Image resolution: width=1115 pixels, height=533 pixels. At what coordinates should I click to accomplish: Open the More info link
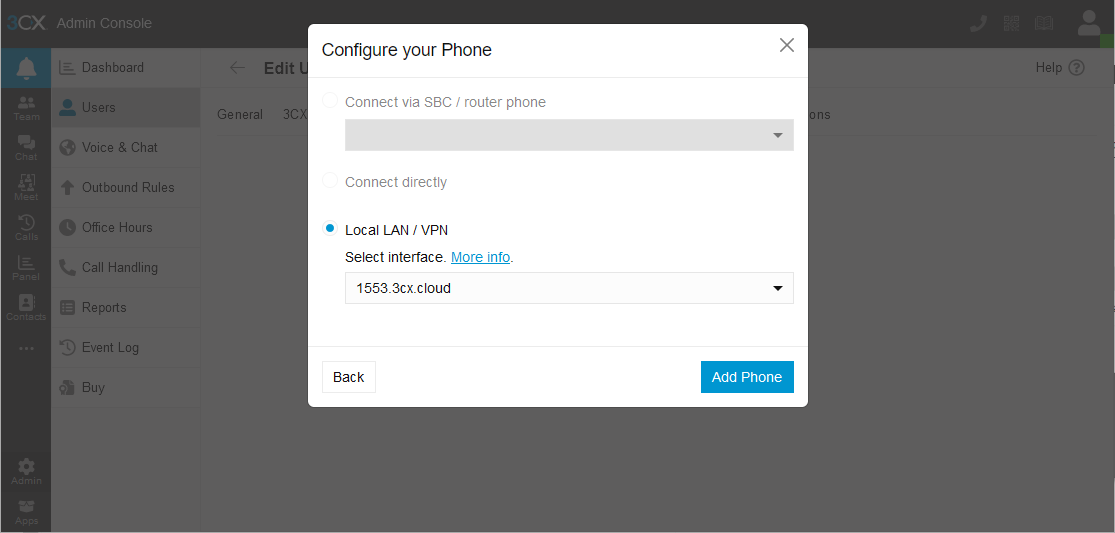point(481,257)
